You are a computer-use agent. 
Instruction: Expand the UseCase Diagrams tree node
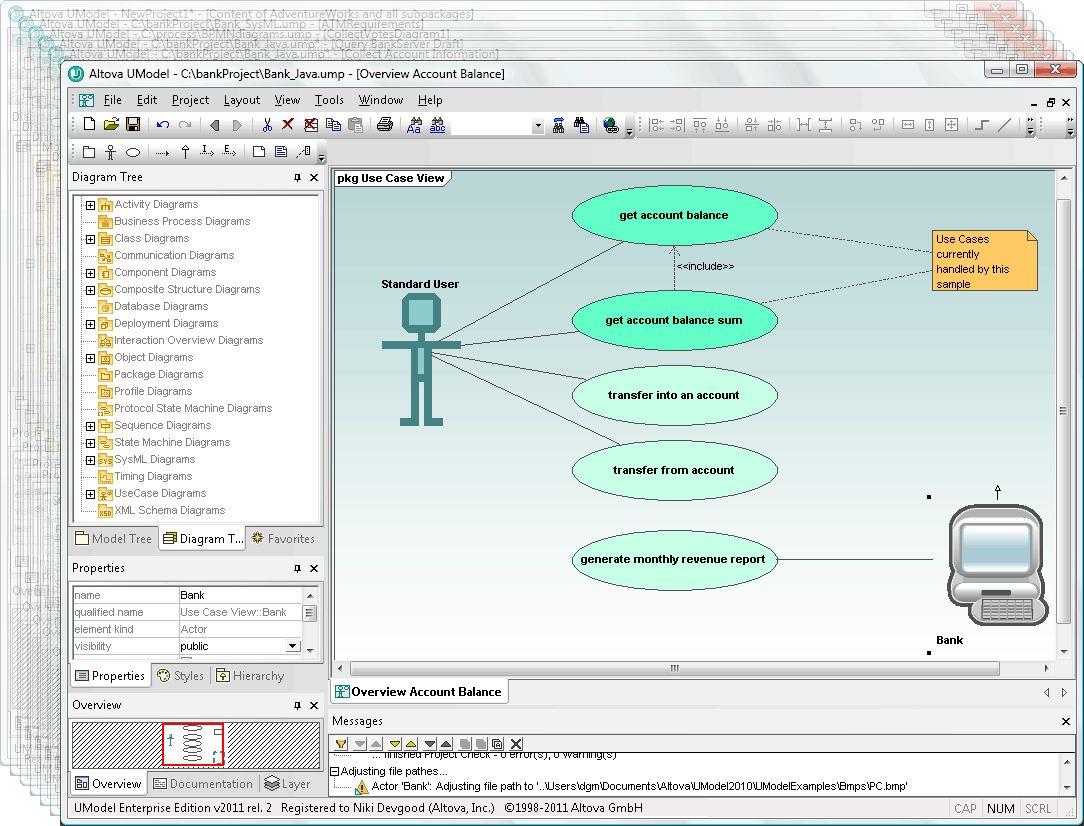[x=90, y=494]
